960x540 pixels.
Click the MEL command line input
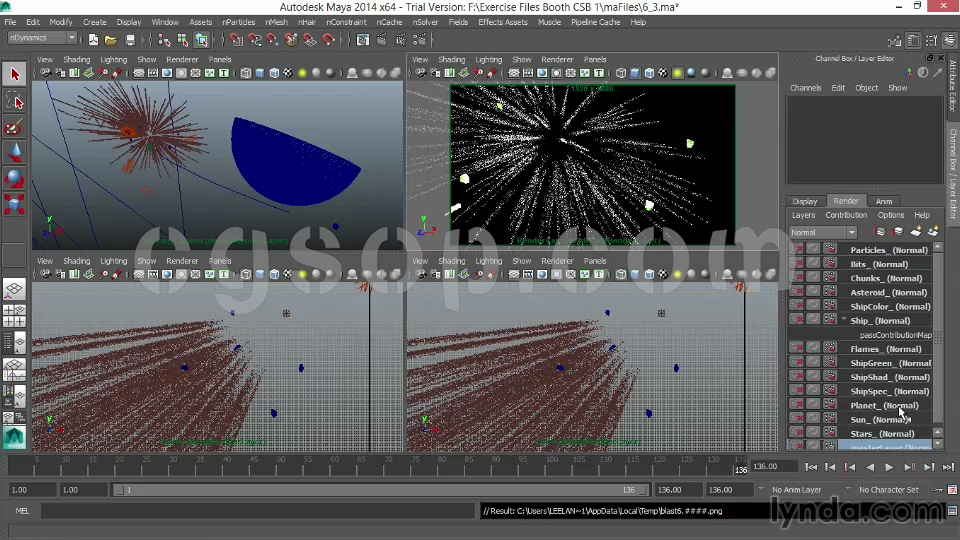pos(258,511)
